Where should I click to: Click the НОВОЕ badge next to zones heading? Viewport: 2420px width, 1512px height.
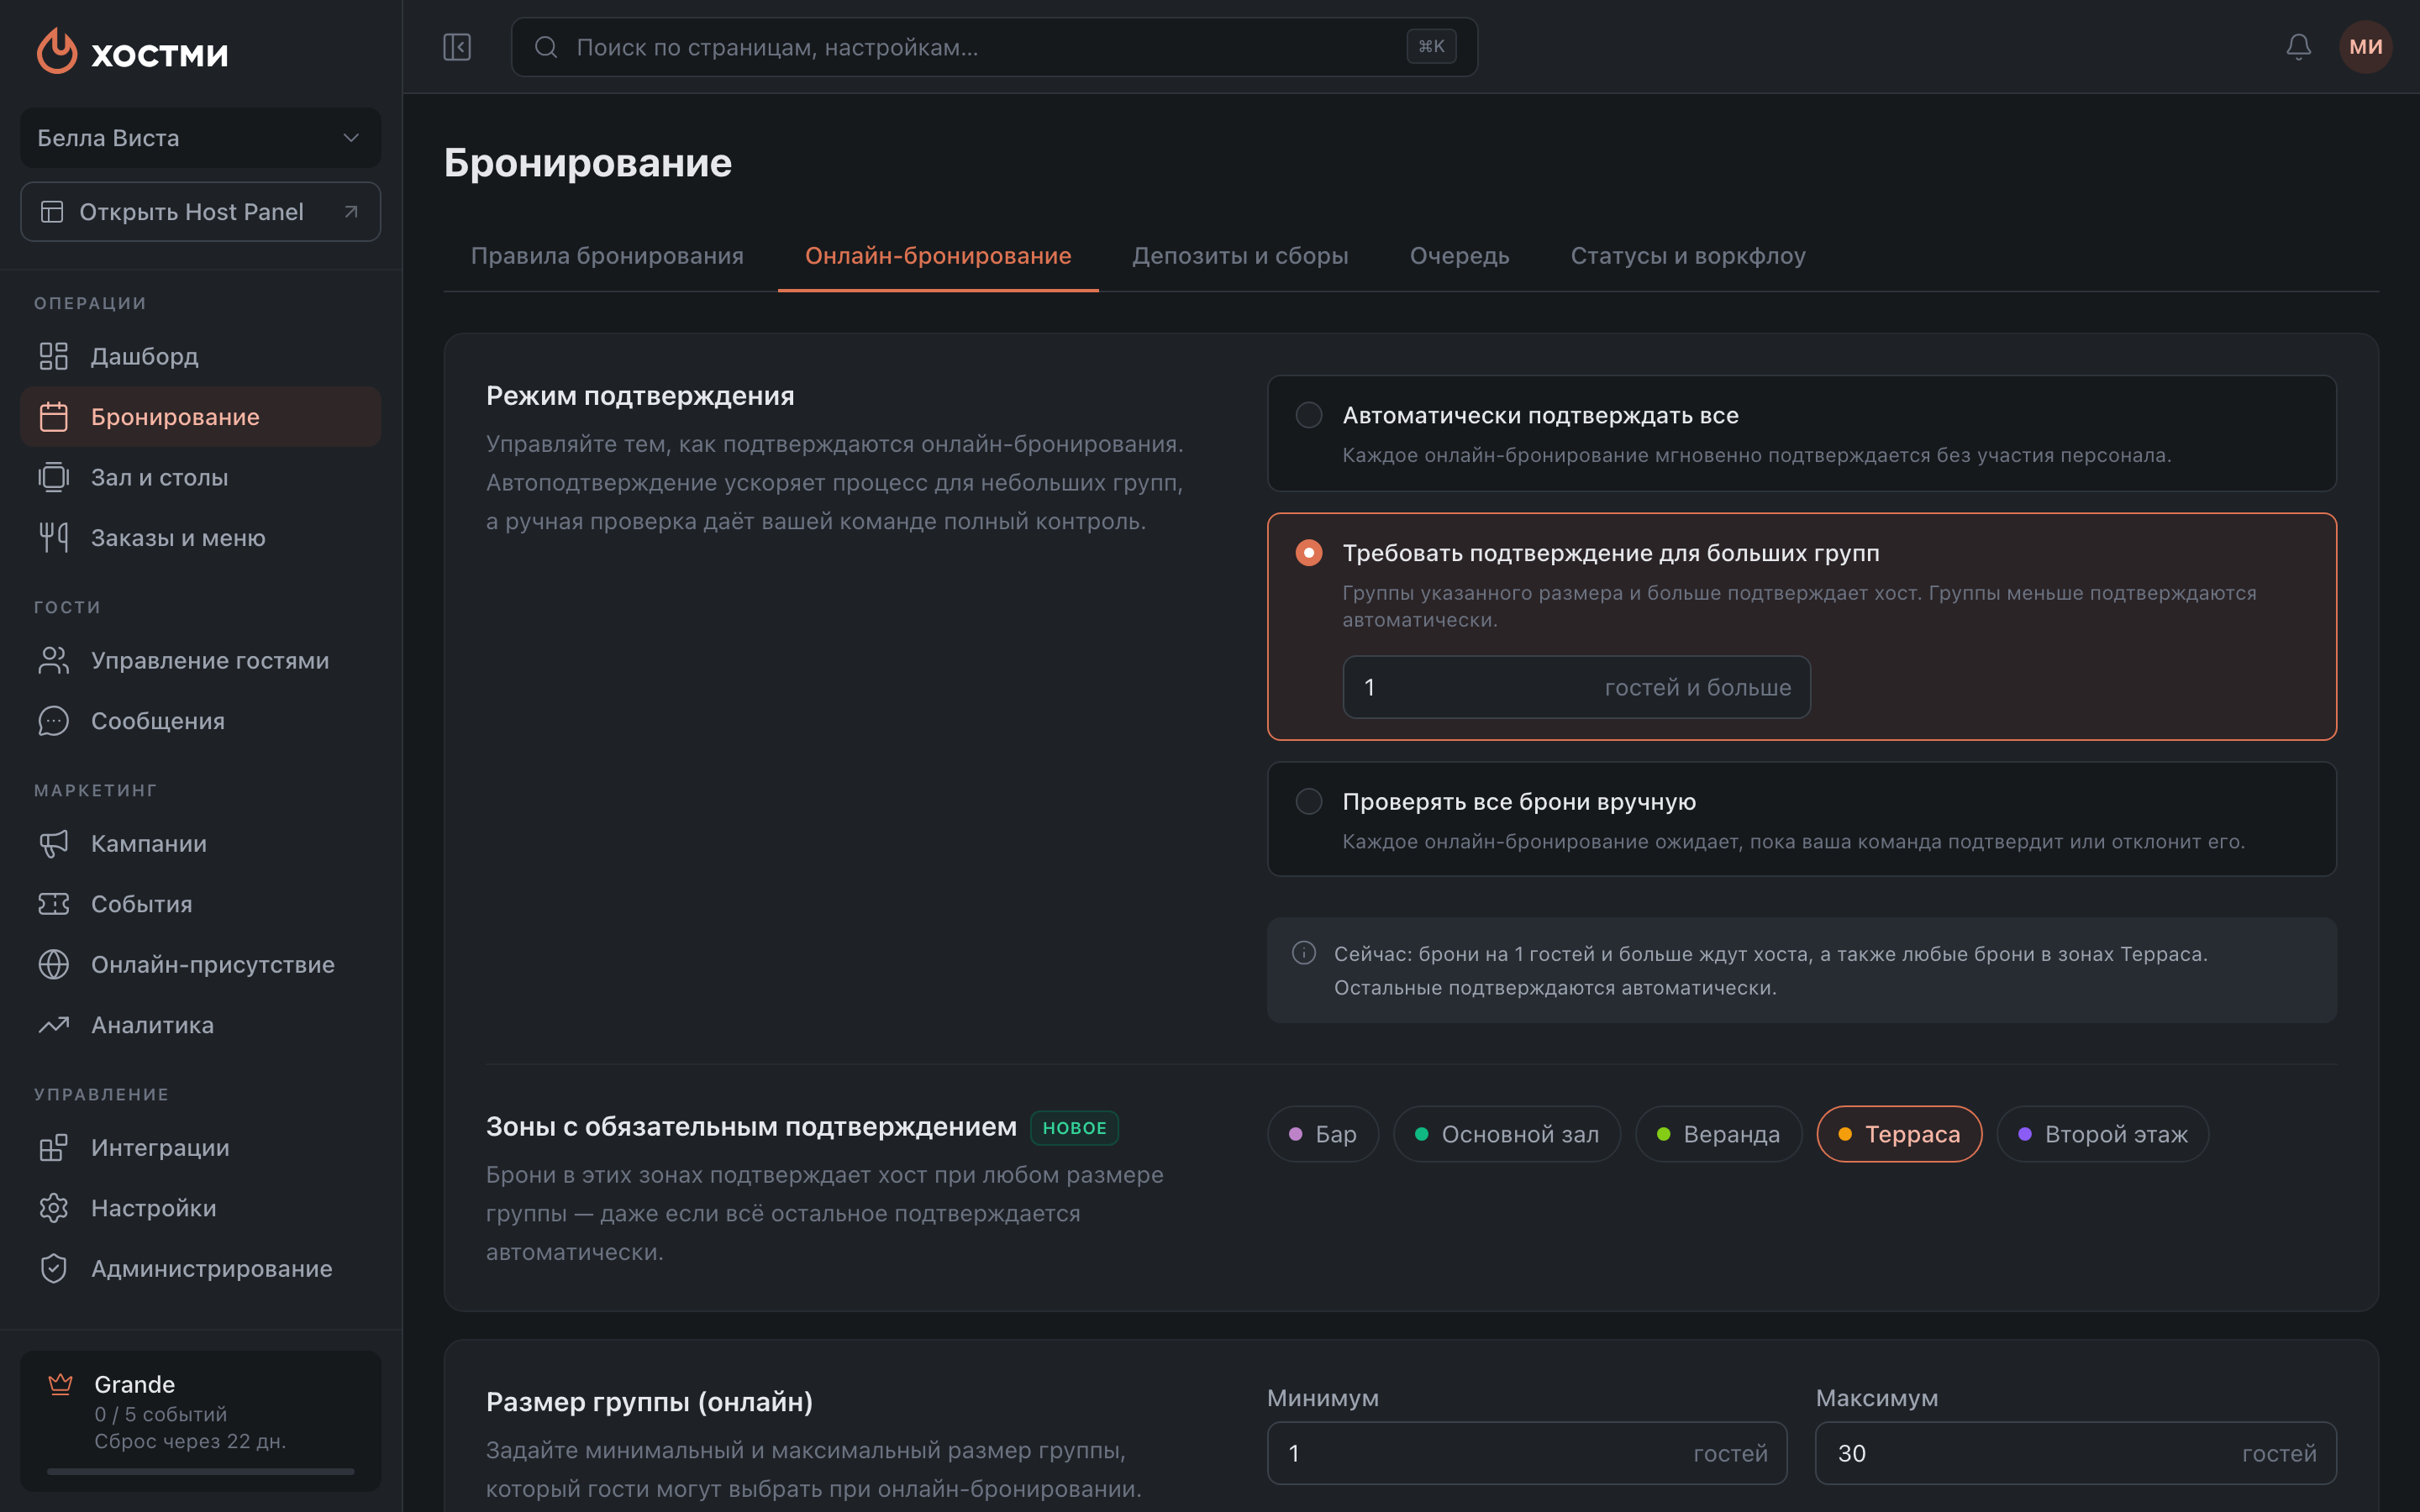coord(1074,1128)
